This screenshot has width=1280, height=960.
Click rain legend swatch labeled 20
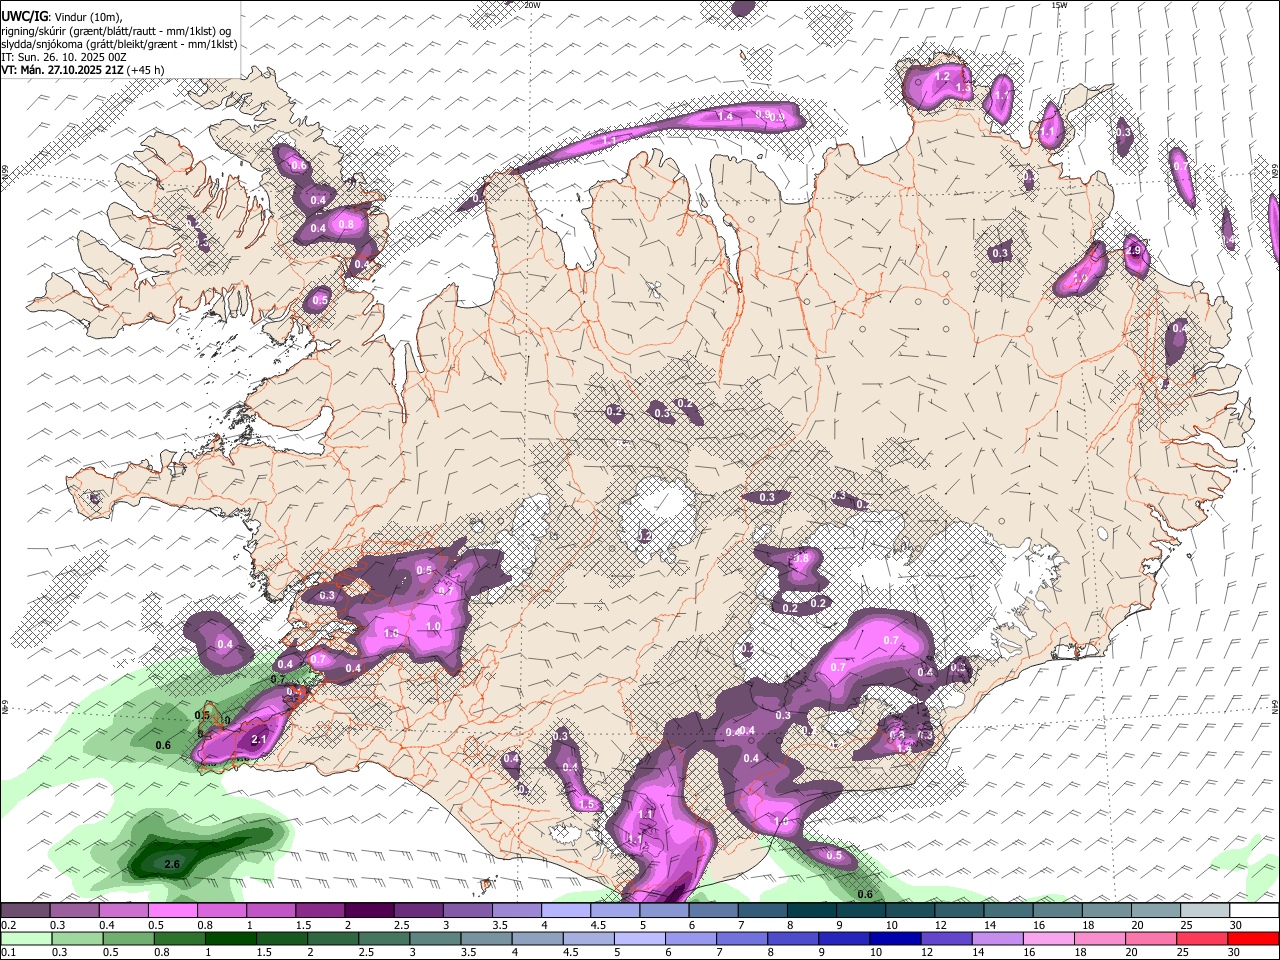tap(1153, 938)
